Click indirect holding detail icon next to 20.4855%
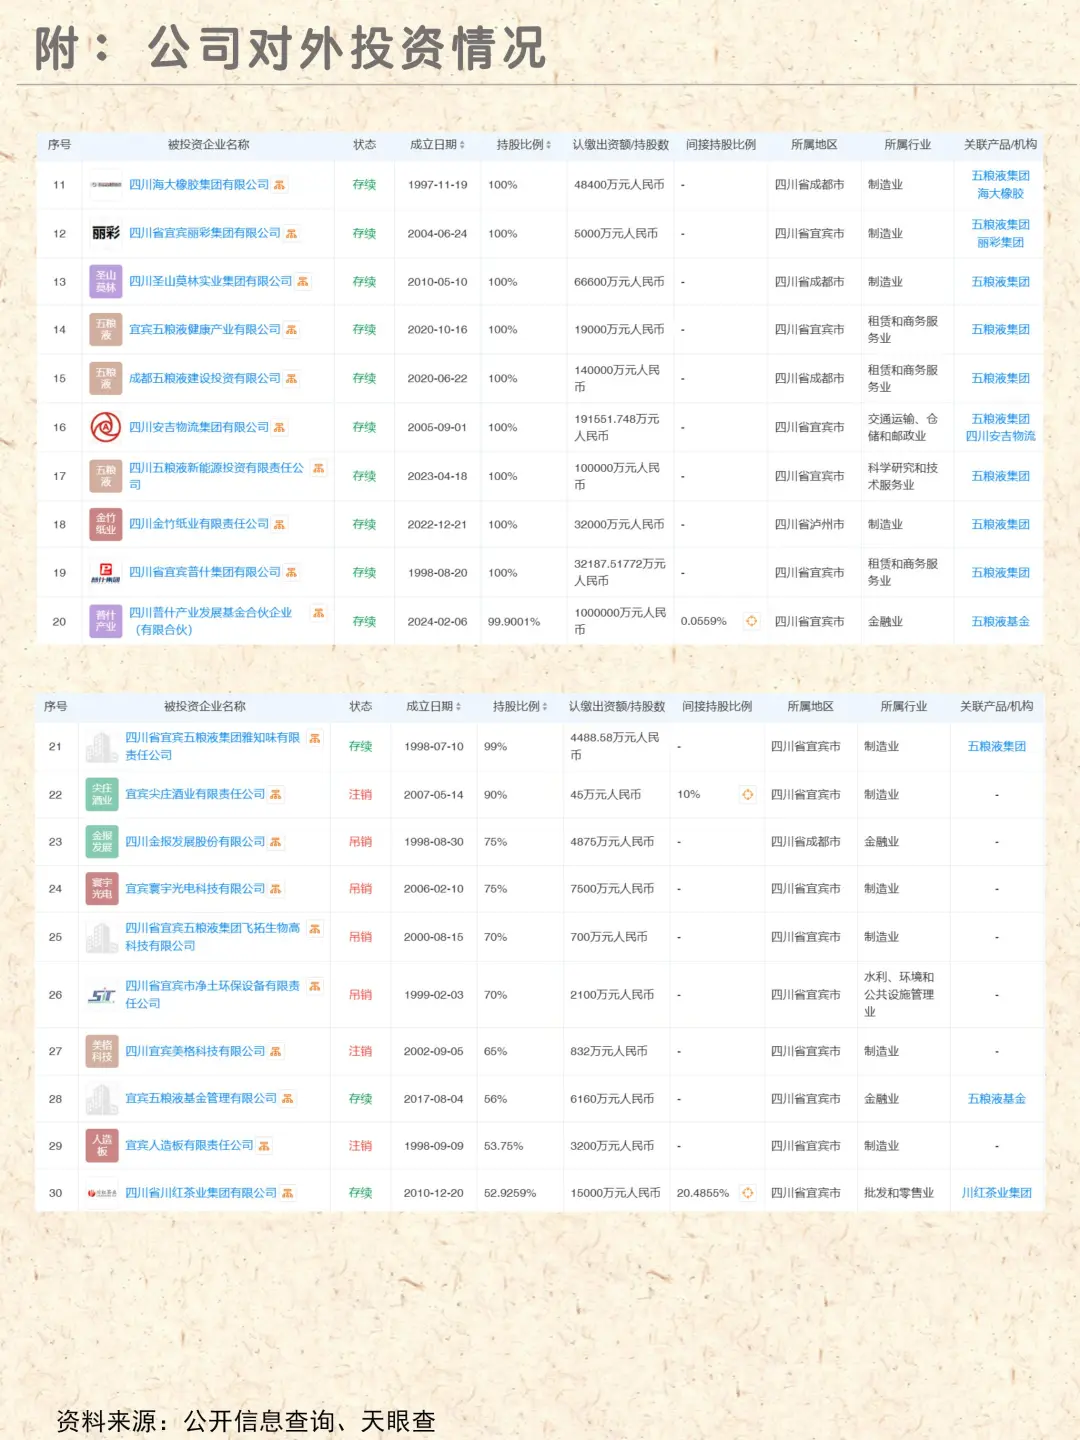Image resolution: width=1080 pixels, height=1440 pixels. (x=747, y=1193)
